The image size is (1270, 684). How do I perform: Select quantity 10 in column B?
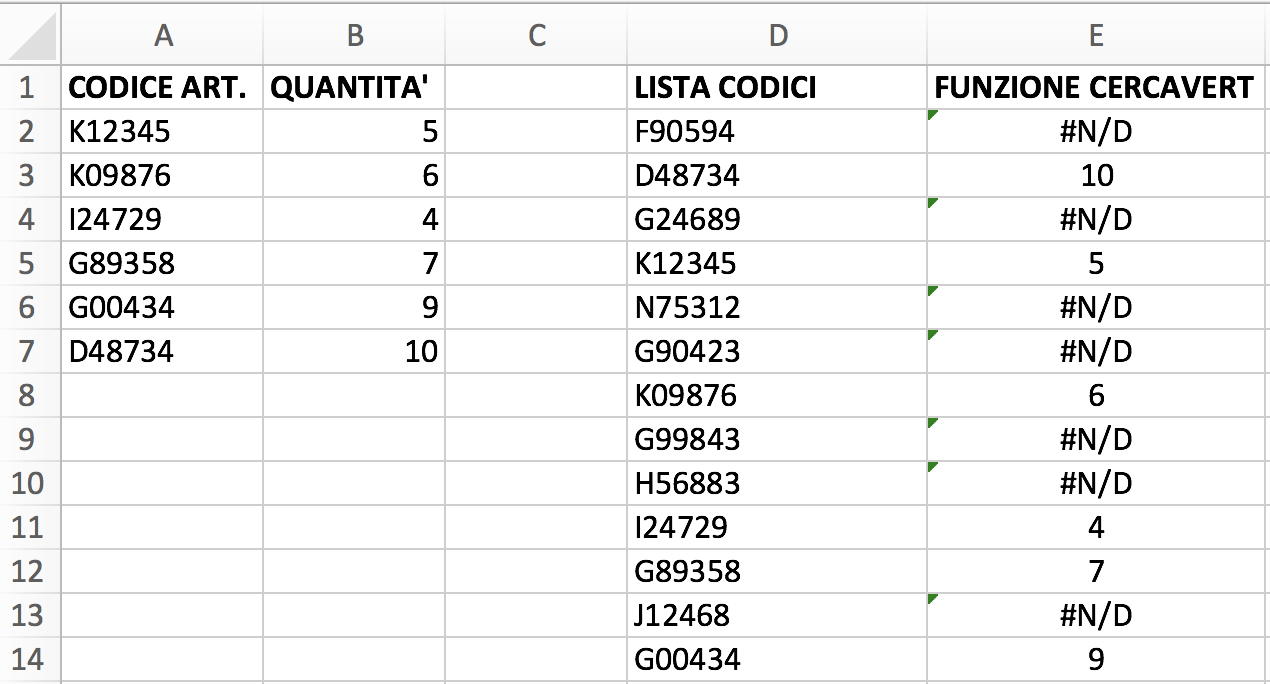[355, 352]
